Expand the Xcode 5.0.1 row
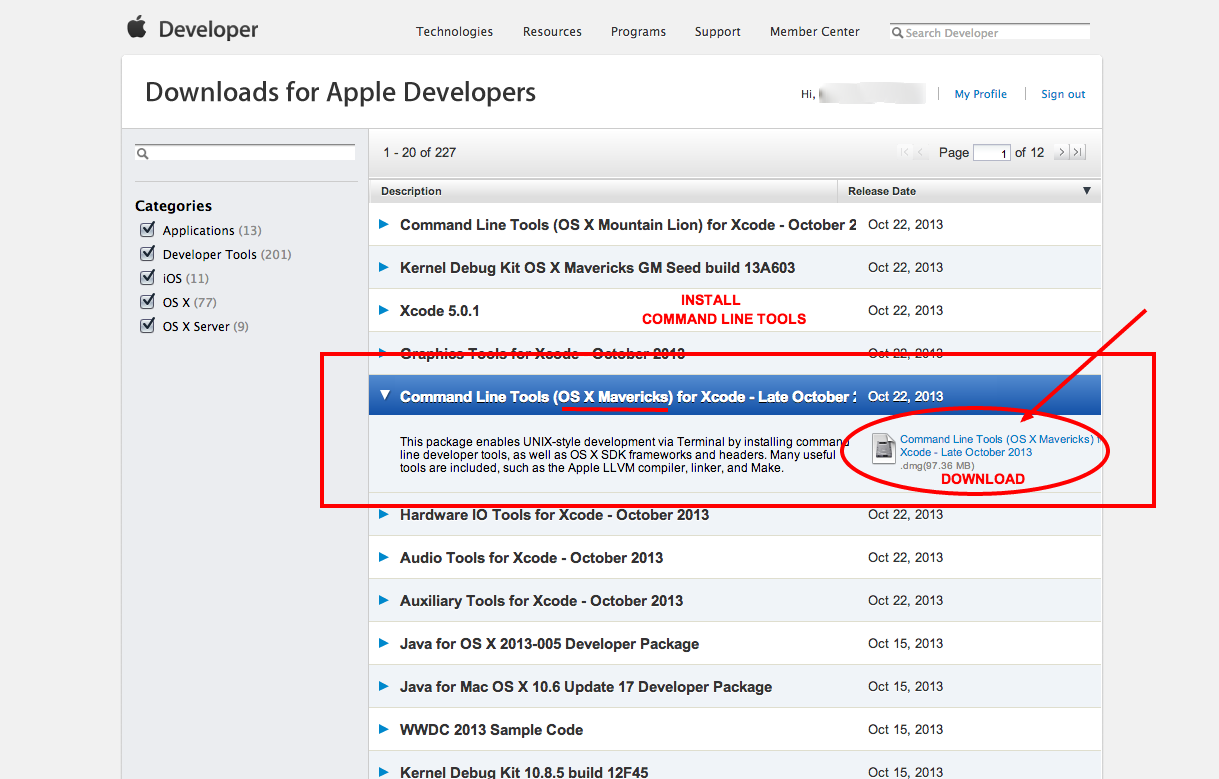This screenshot has height=779, width=1219. pos(384,310)
